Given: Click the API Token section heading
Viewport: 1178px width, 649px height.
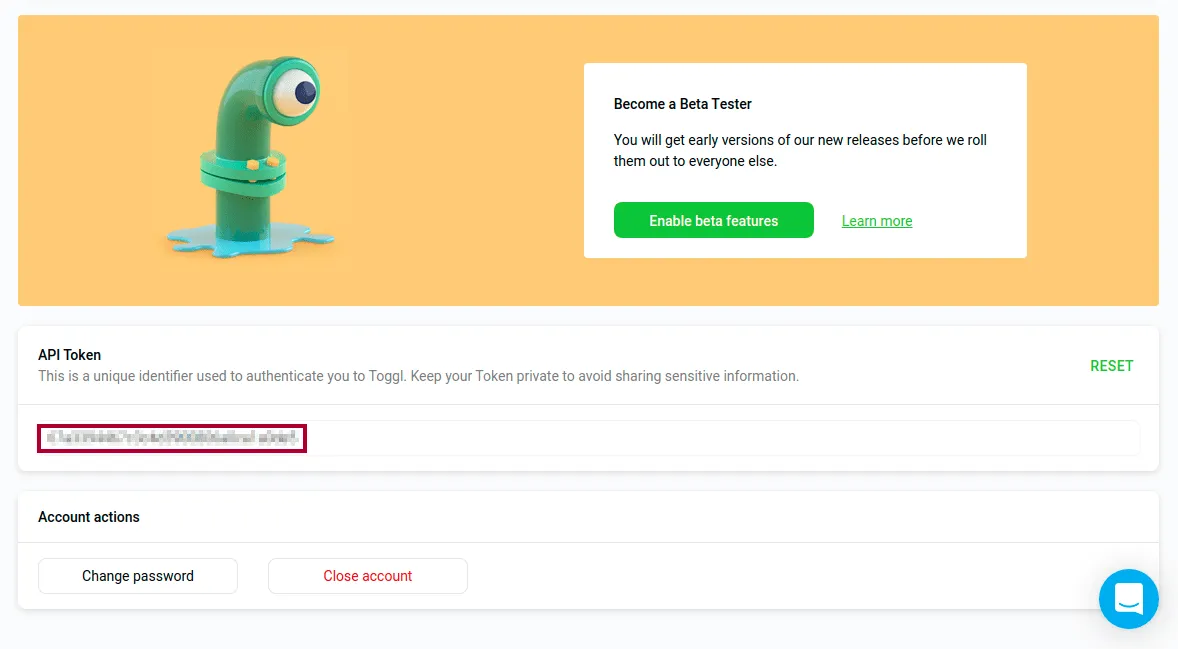Looking at the screenshot, I should 69,355.
